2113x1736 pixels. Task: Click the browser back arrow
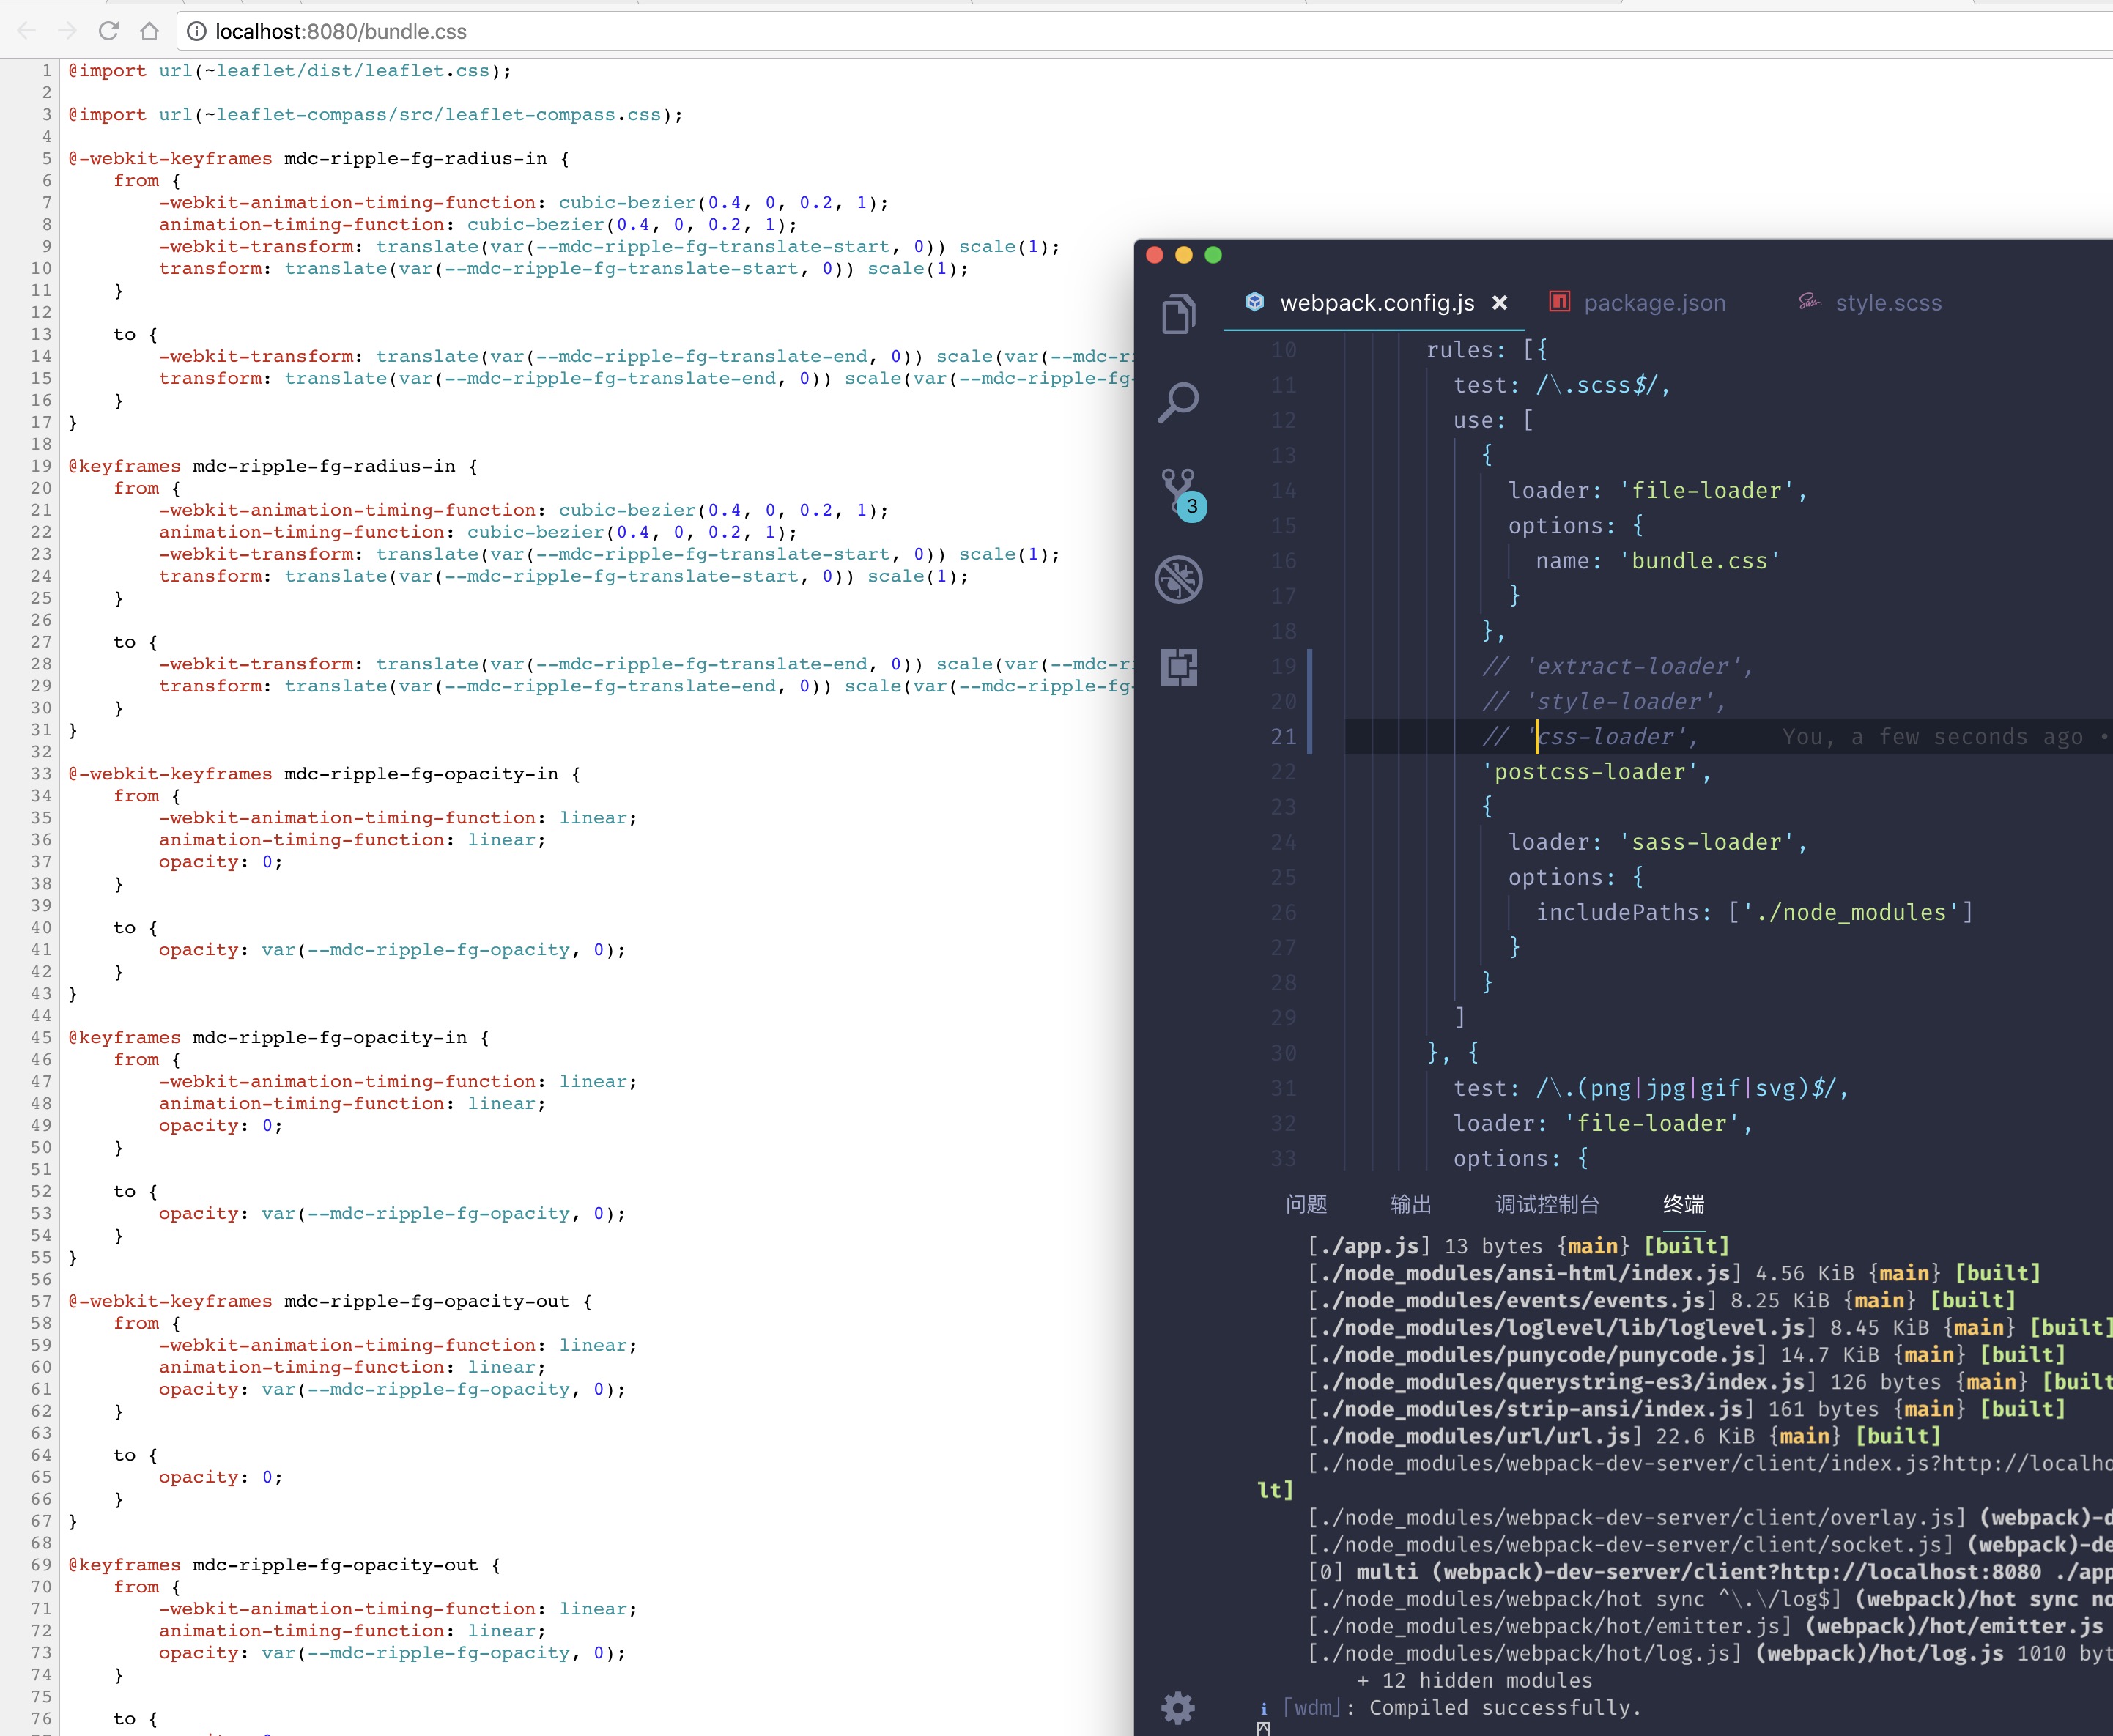[27, 31]
